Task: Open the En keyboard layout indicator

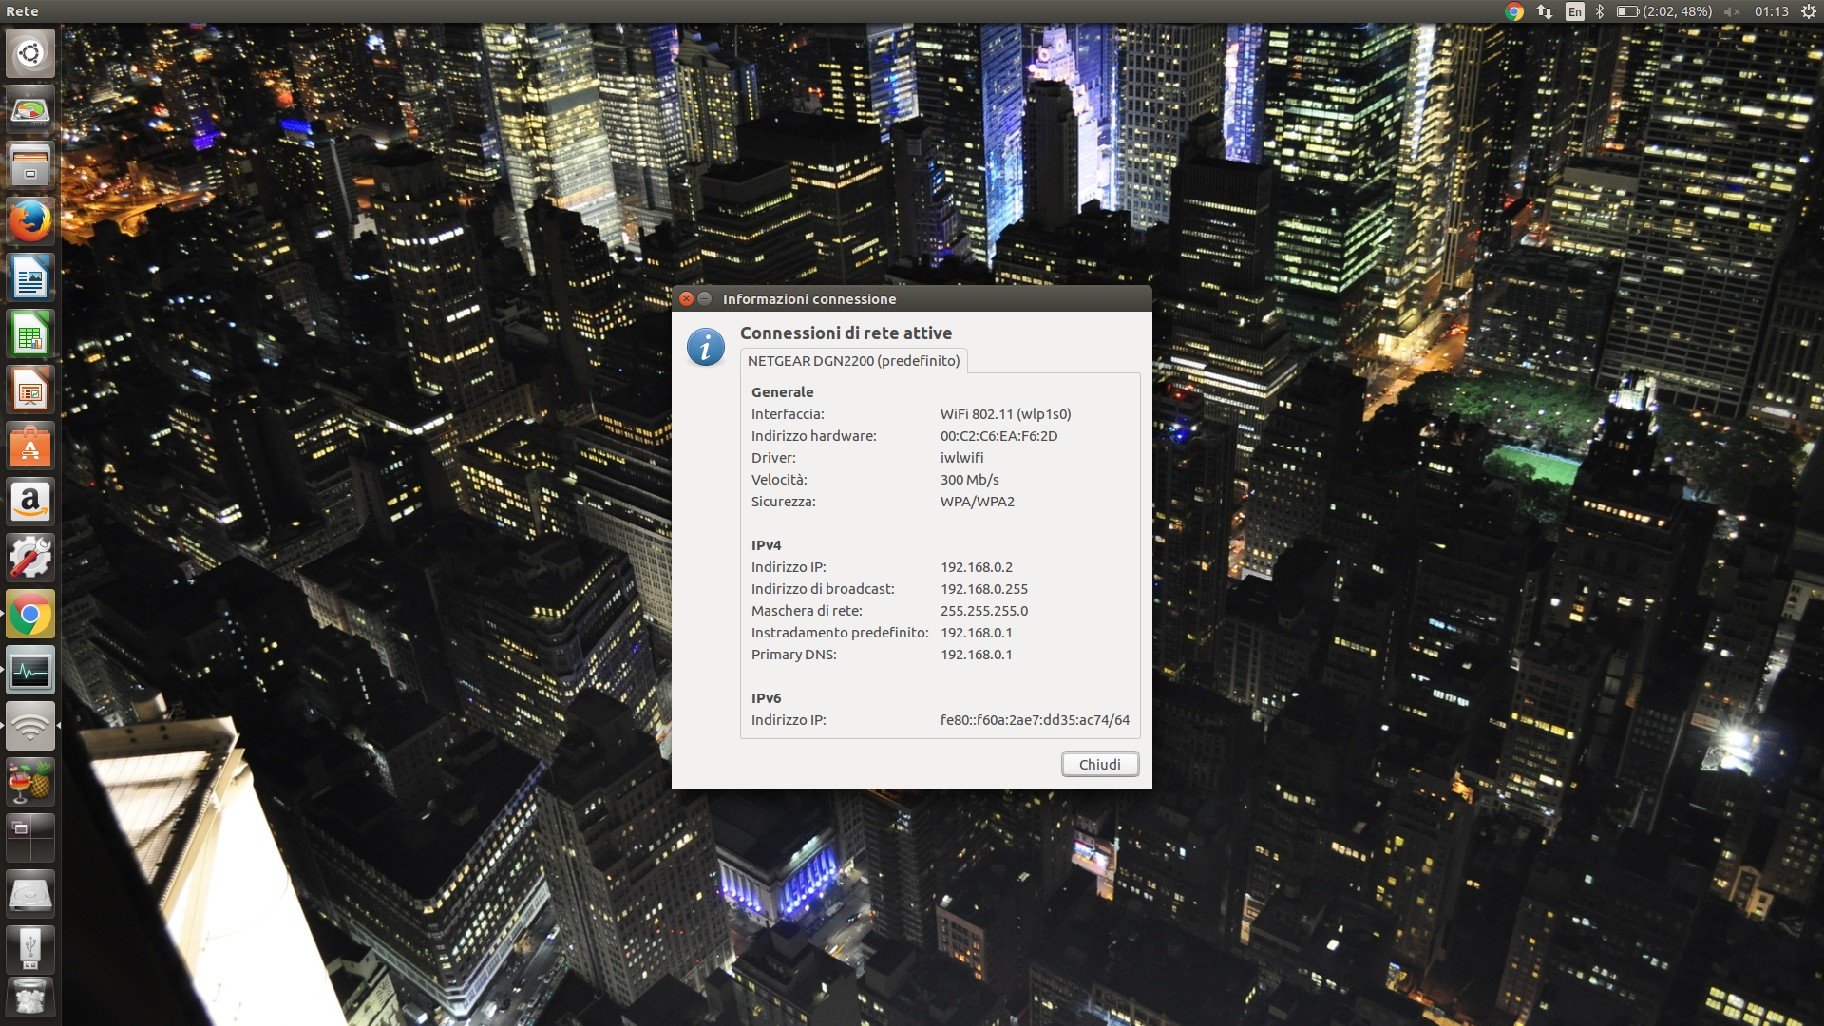Action: pyautogui.click(x=1575, y=12)
